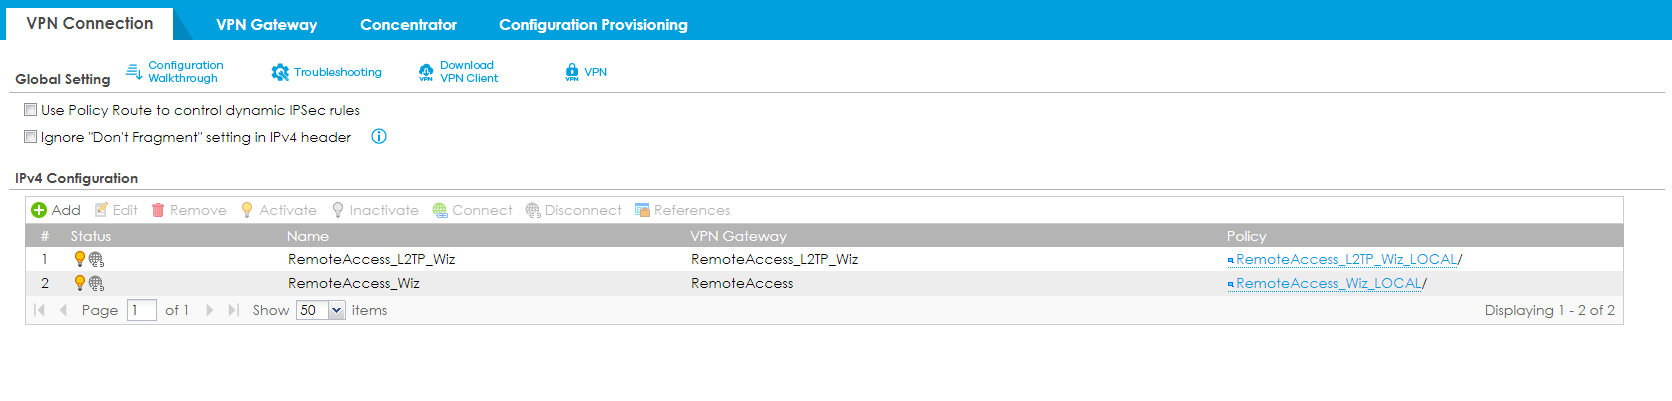Screen dimensions: 1672x401
Task: Open the Configuration Provisioning tab
Action: (x=593, y=24)
